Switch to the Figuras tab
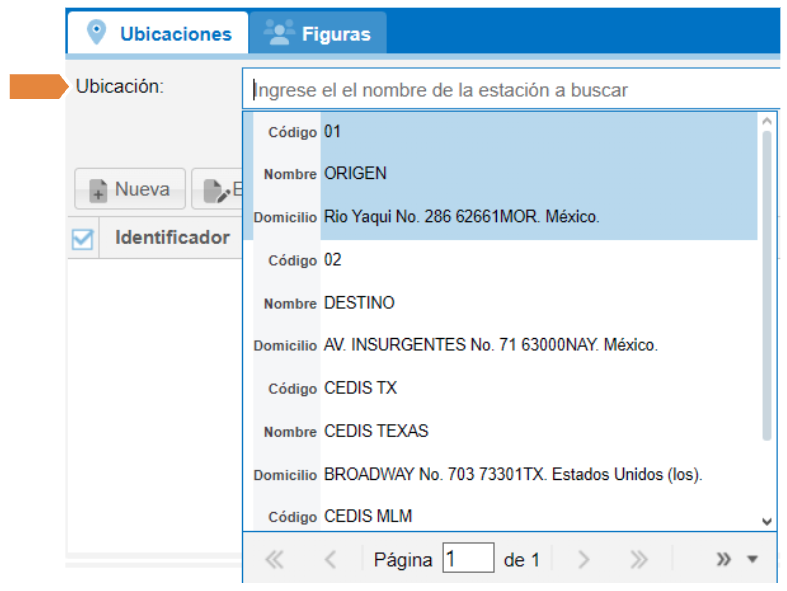 click(x=318, y=34)
